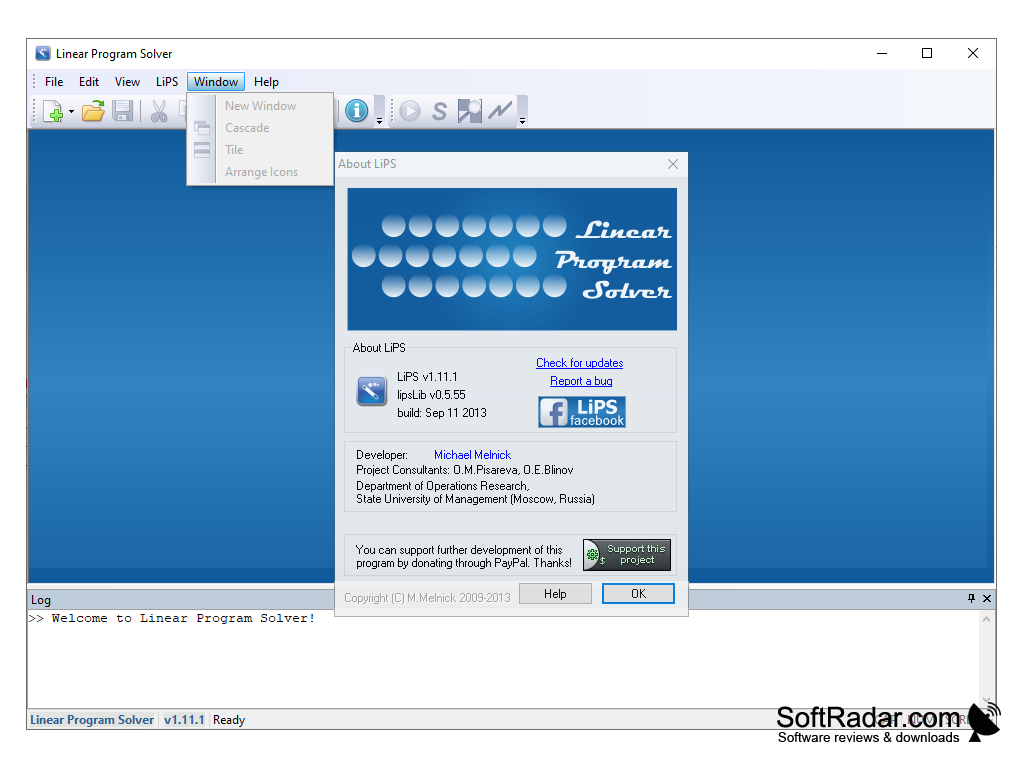The height and width of the screenshot is (768, 1024).
Task: Open the first toolbar overflow options arrow
Action: click(379, 121)
